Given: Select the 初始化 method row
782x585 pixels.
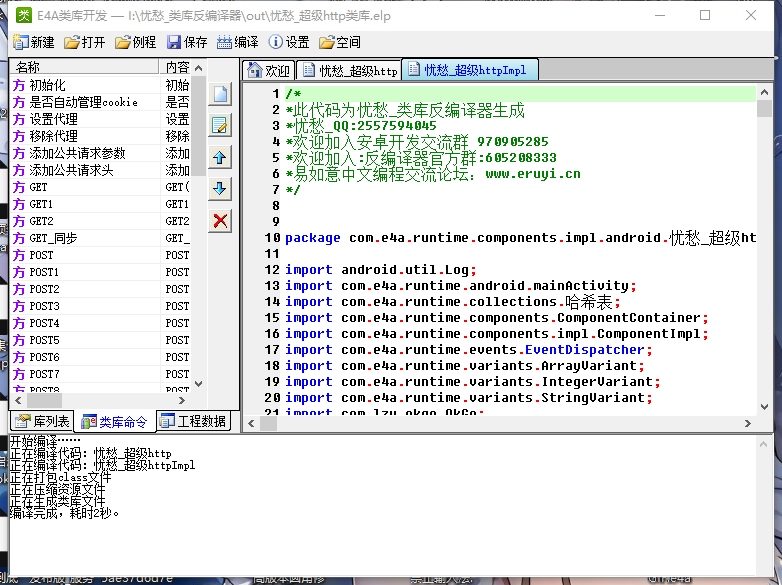Looking at the screenshot, I should (x=100, y=85).
